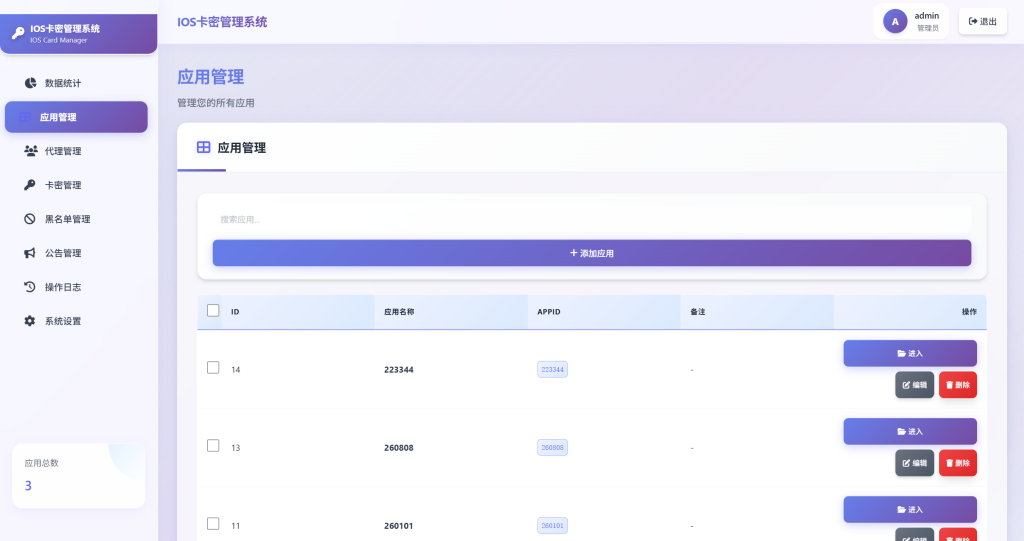The width and height of the screenshot is (1024, 541).
Task: View 操作日志 page
Action: (76, 287)
